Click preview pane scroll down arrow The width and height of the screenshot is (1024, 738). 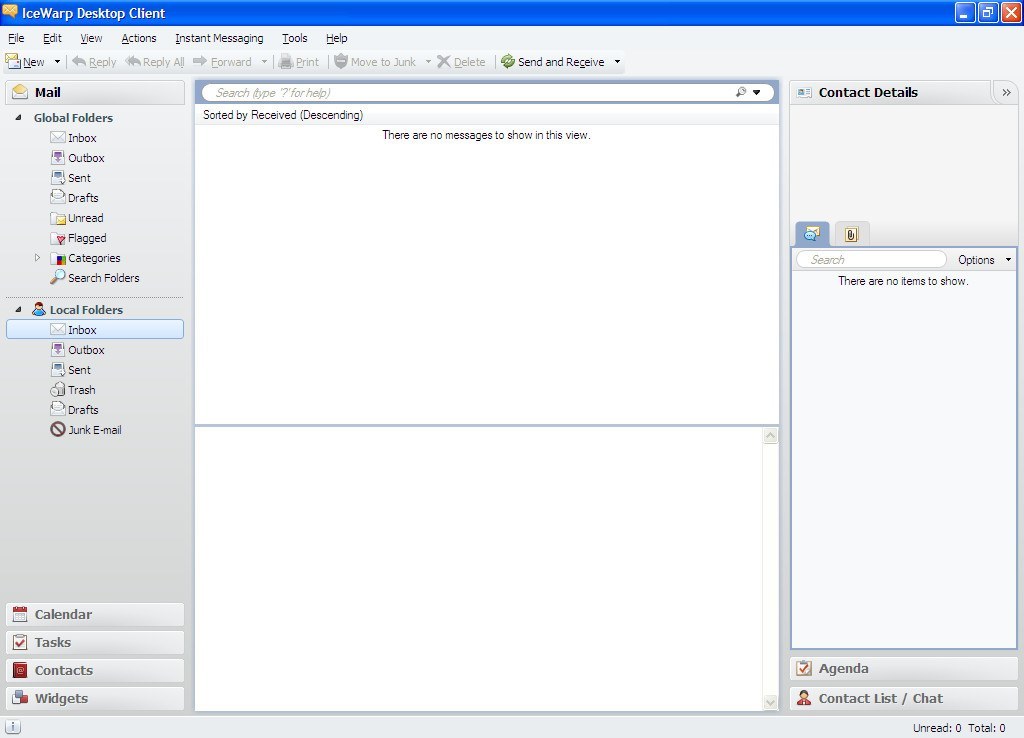click(771, 703)
